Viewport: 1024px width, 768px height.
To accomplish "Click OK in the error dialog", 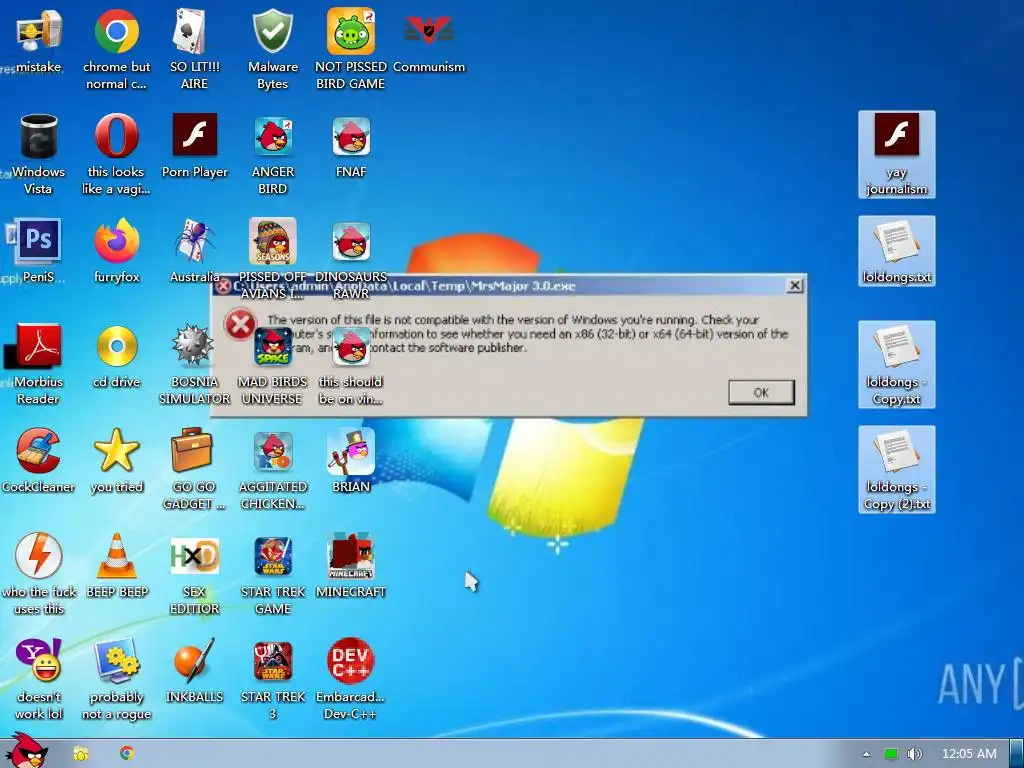I will [x=761, y=392].
